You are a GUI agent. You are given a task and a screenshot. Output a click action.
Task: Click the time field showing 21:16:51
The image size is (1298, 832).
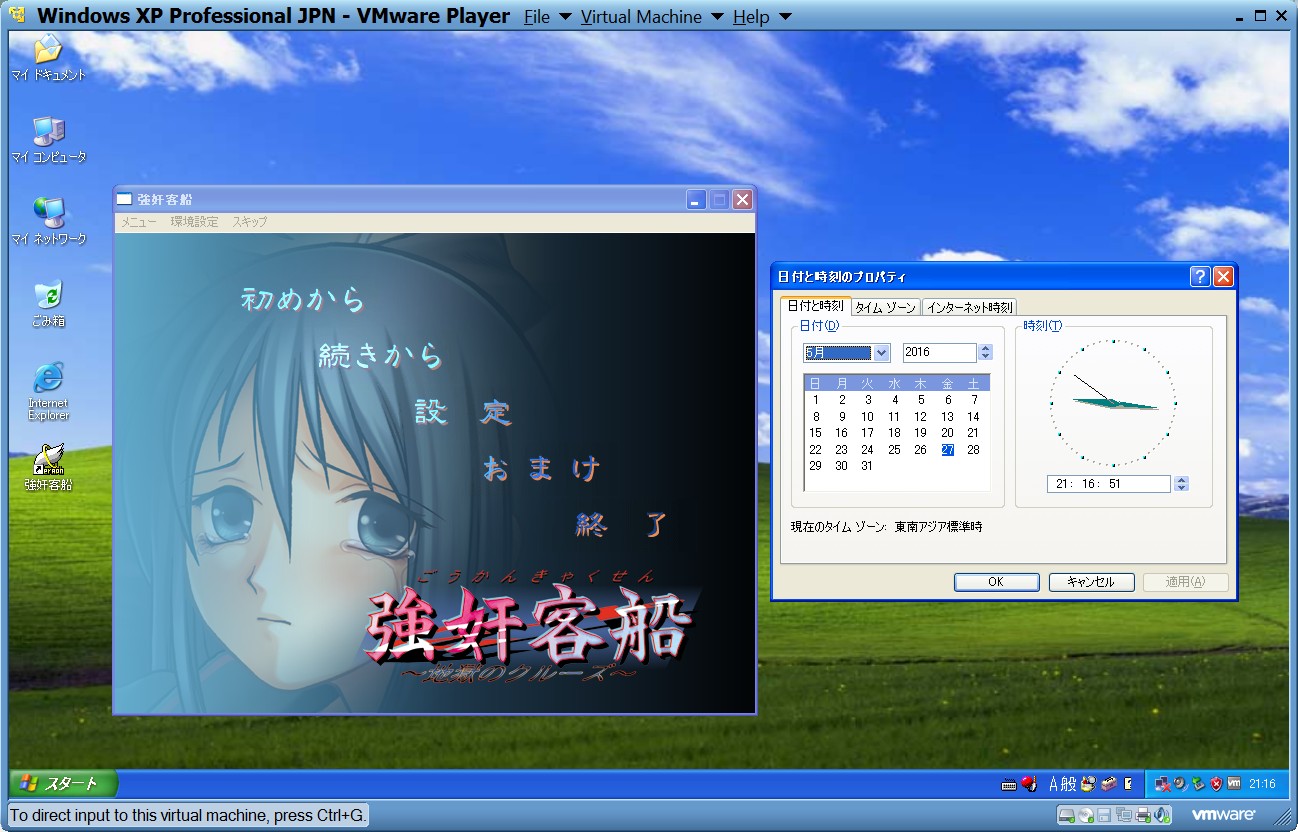(x=1109, y=484)
